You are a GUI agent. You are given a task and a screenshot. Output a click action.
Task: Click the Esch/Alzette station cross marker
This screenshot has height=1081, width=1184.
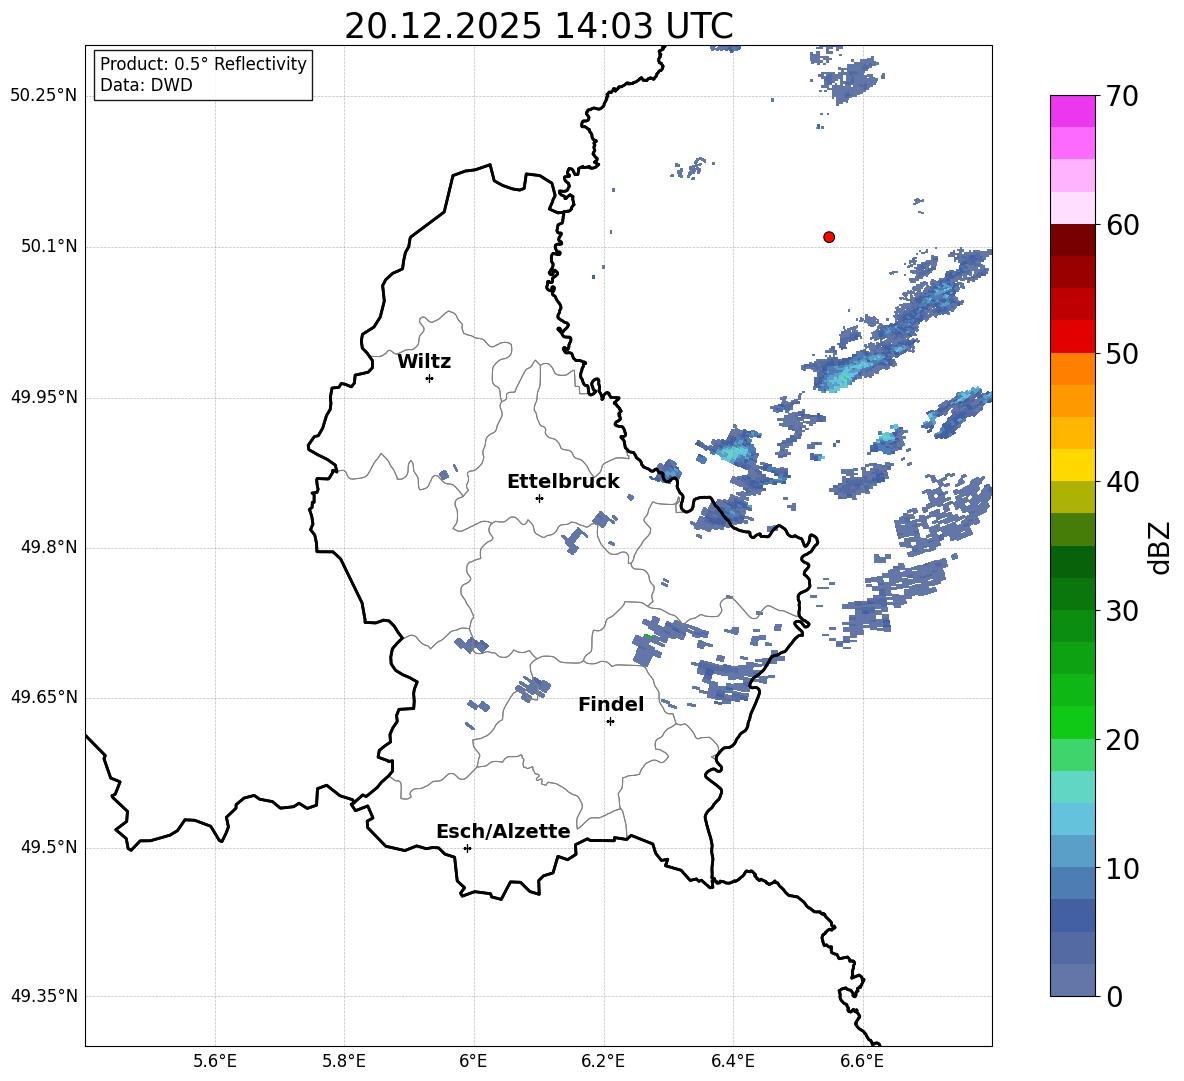(467, 848)
